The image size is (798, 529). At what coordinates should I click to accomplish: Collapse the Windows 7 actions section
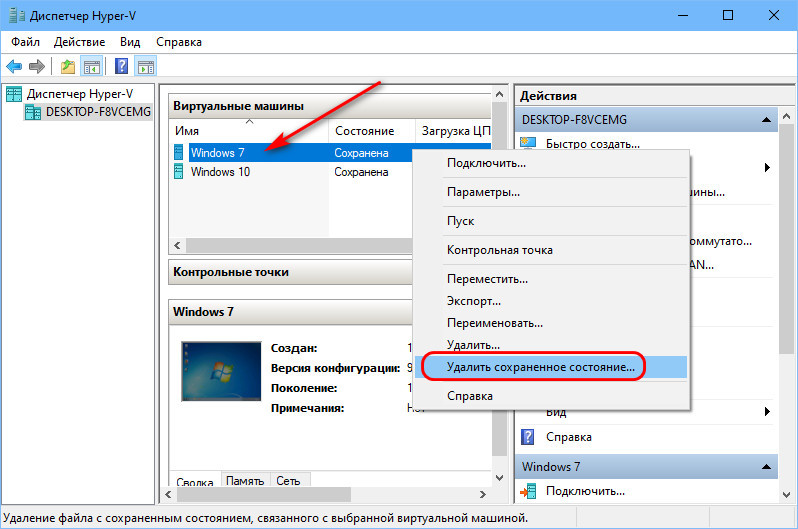(x=766, y=466)
